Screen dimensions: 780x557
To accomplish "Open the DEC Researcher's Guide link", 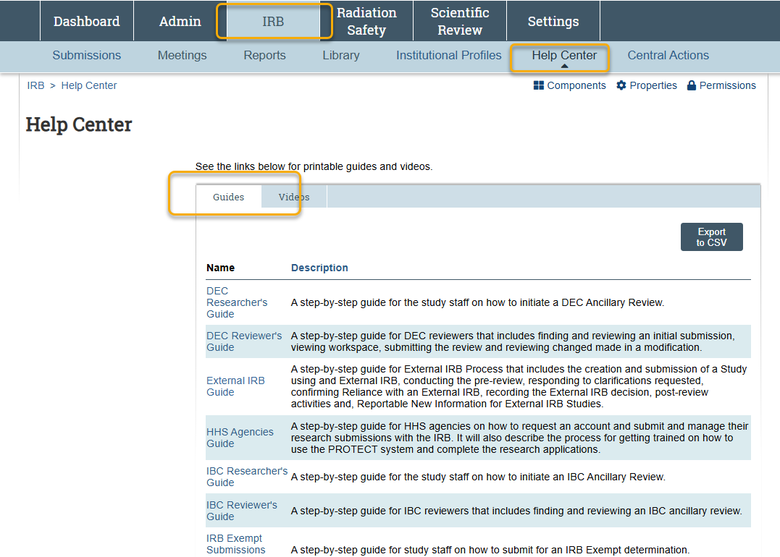I will (237, 302).
